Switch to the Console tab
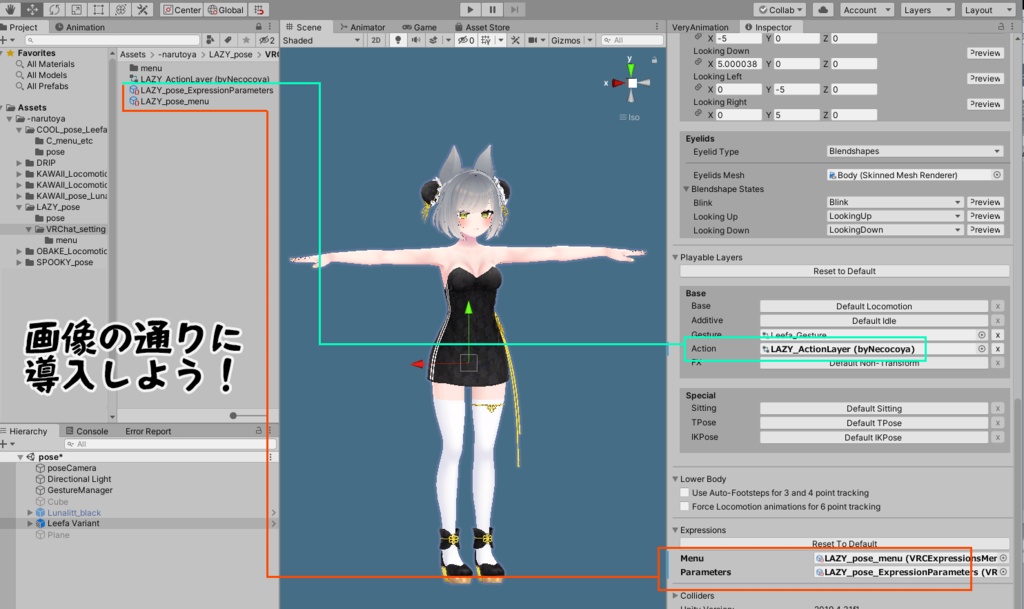Viewport: 1024px width, 609px height. tap(87, 431)
